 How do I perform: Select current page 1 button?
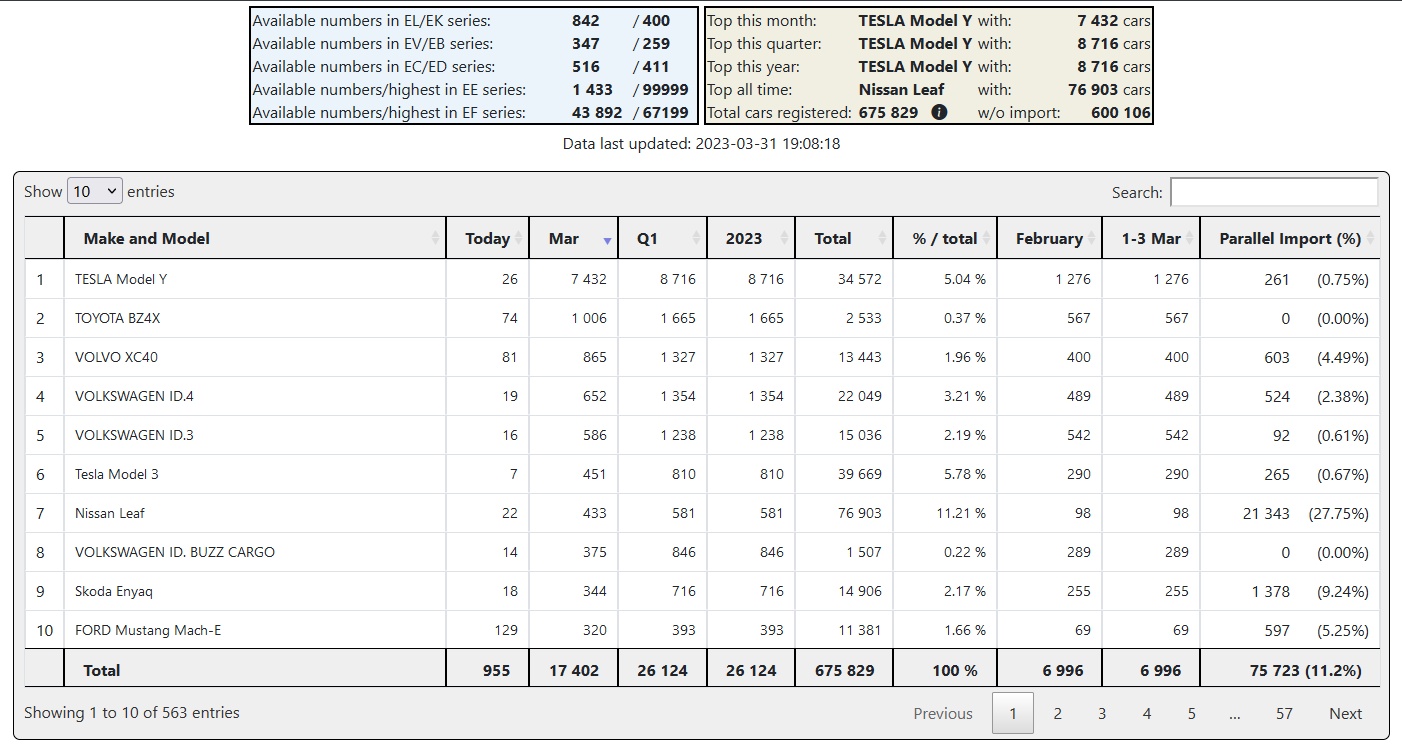pos(1013,713)
